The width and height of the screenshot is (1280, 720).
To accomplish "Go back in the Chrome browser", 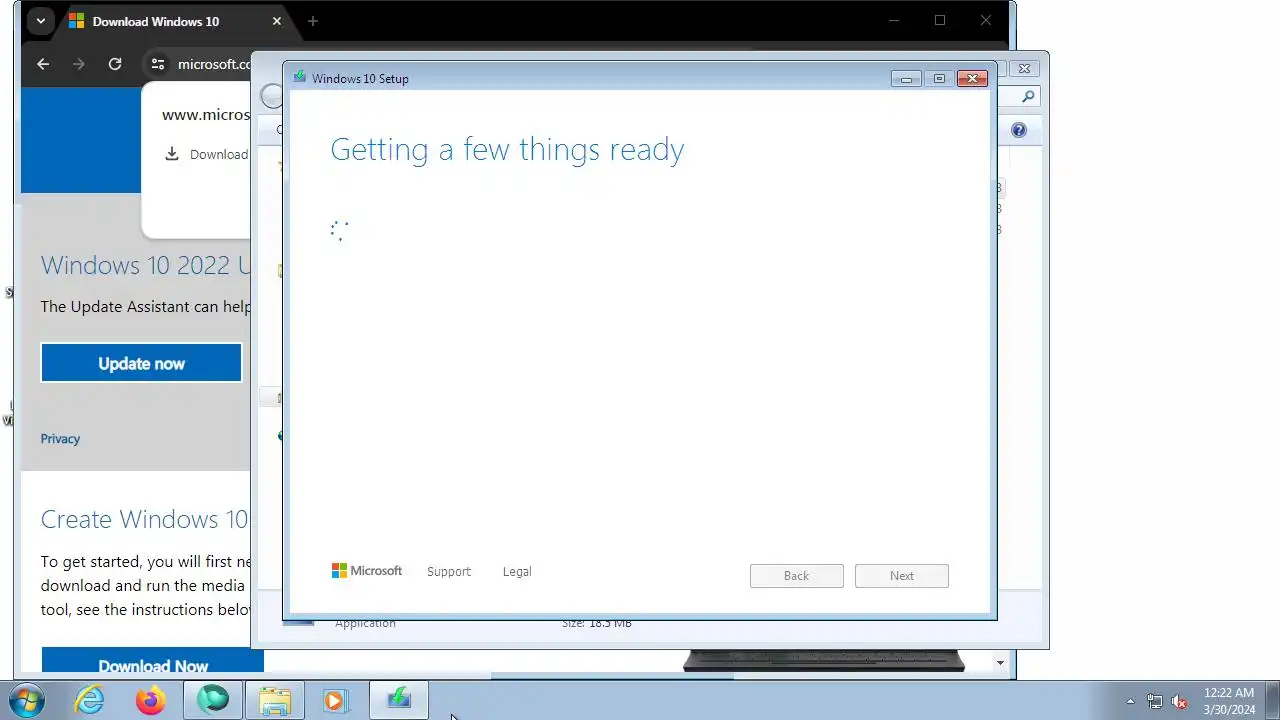I will (43, 64).
